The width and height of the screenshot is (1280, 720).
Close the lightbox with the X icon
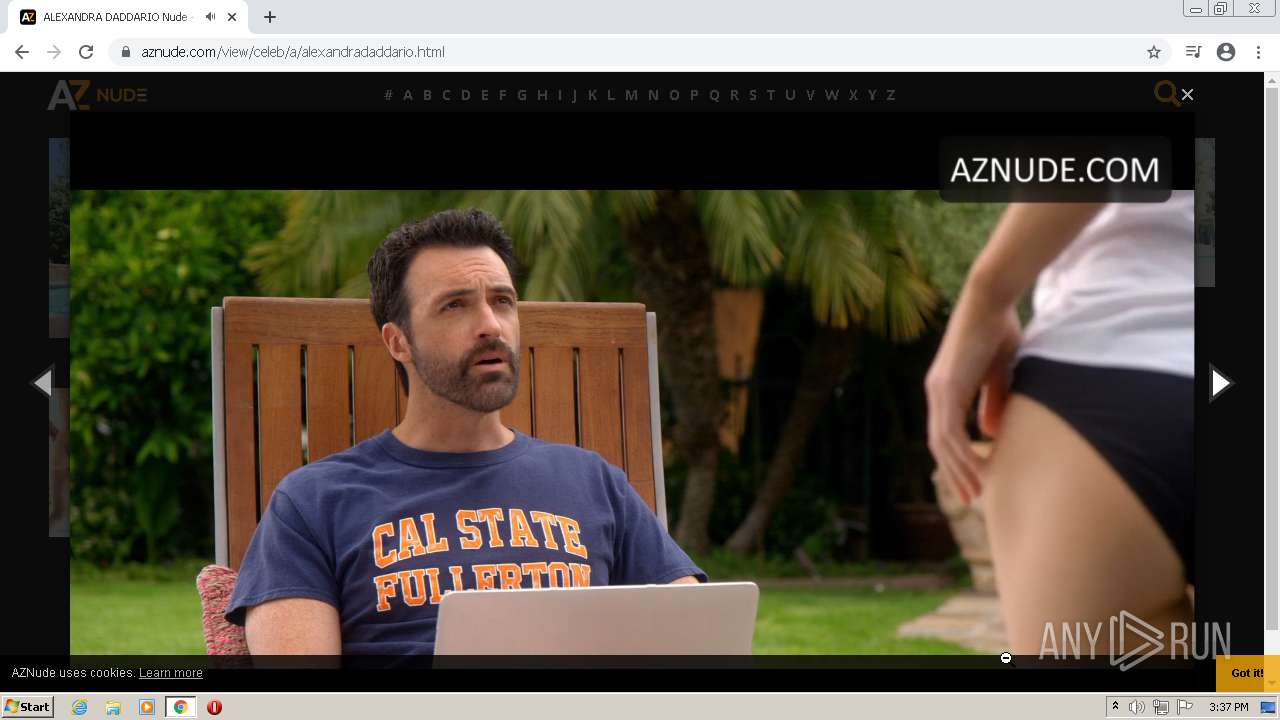click(x=1187, y=94)
